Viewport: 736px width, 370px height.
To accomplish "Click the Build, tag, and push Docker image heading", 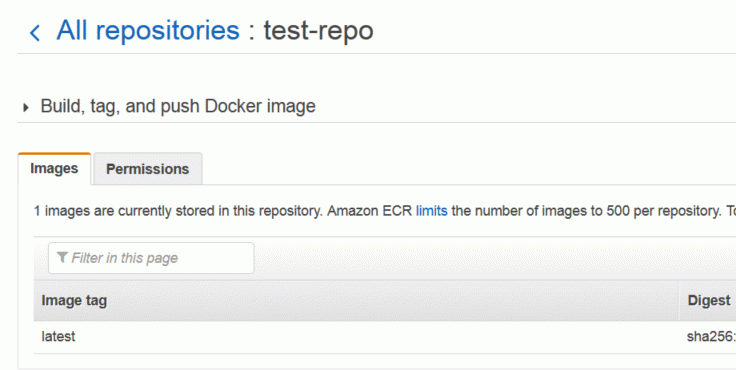I will (x=178, y=106).
